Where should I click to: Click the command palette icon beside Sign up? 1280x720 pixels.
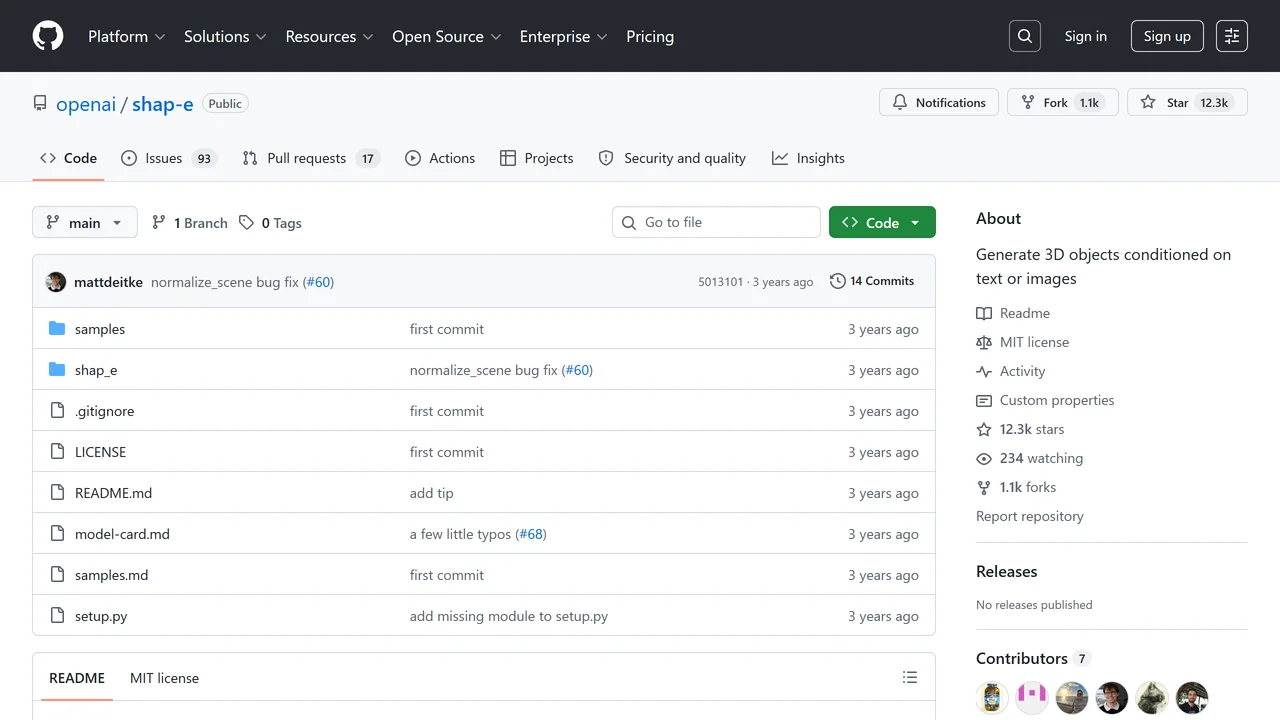pos(1232,36)
